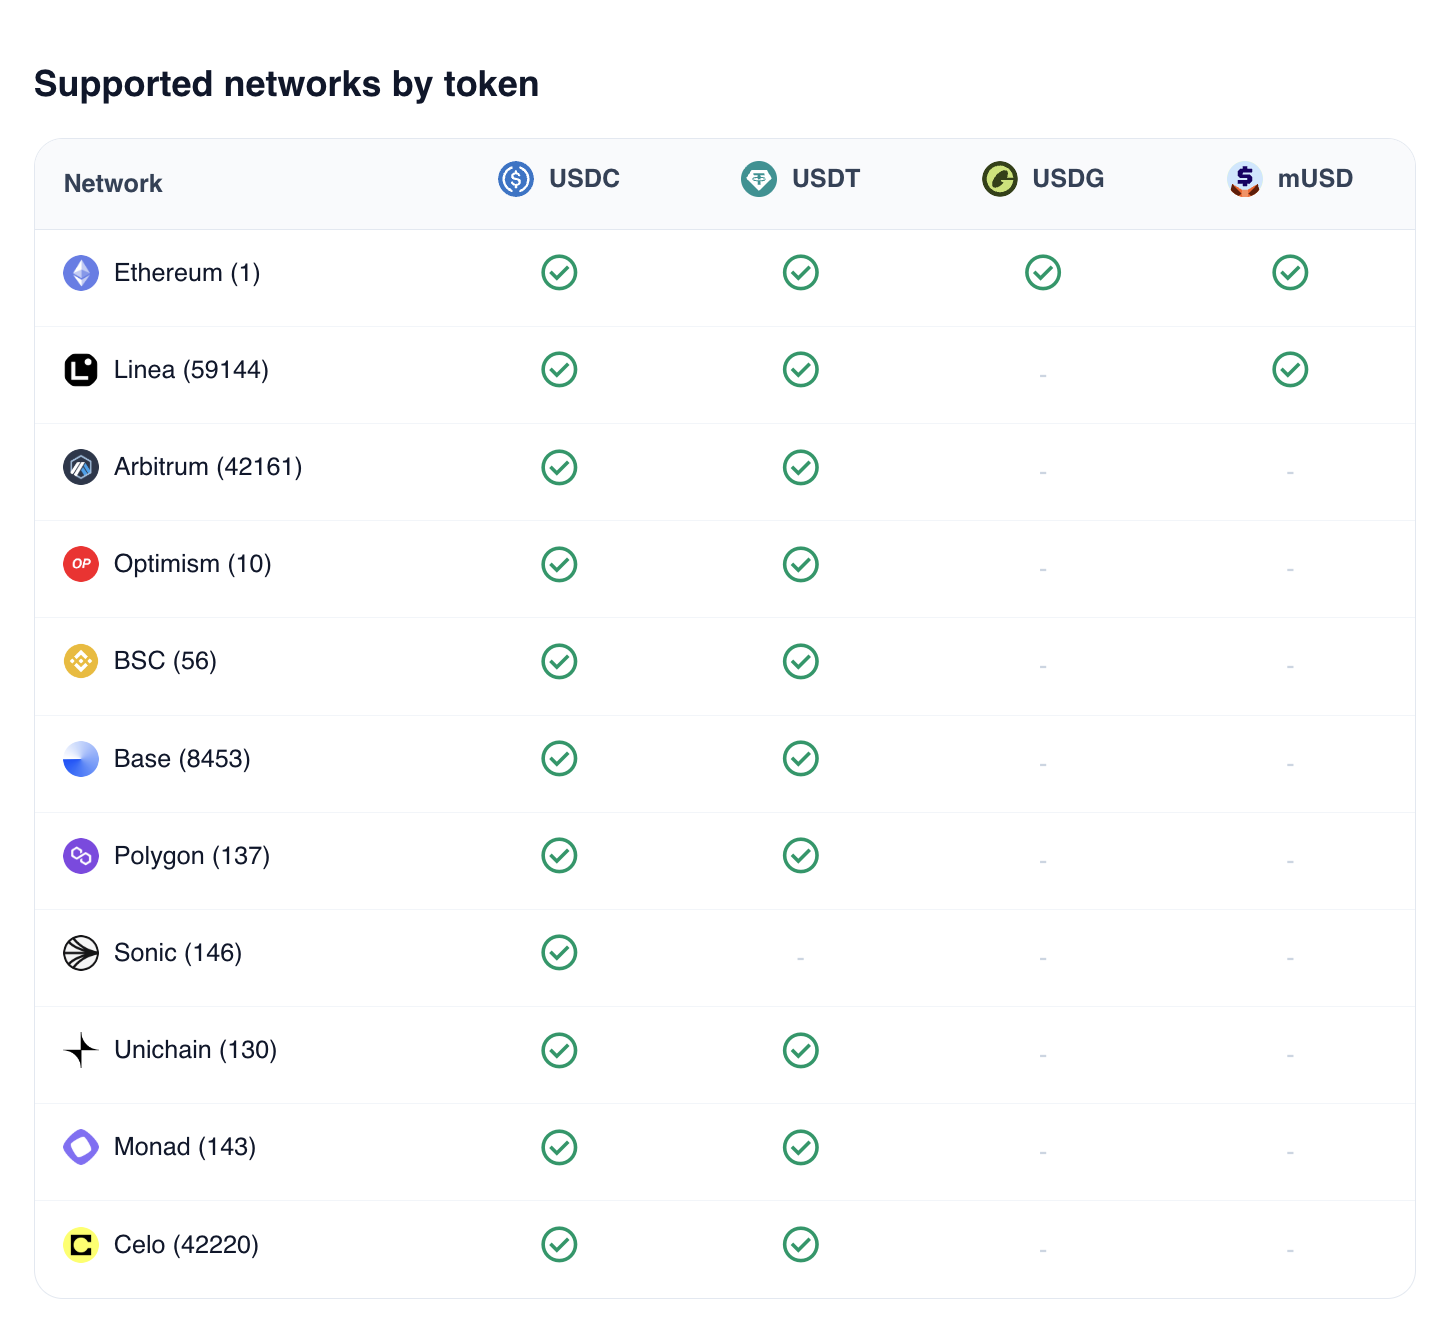Select the "Unichain (130)" network name
This screenshot has width=1456, height=1320.
pyautogui.click(x=196, y=1050)
